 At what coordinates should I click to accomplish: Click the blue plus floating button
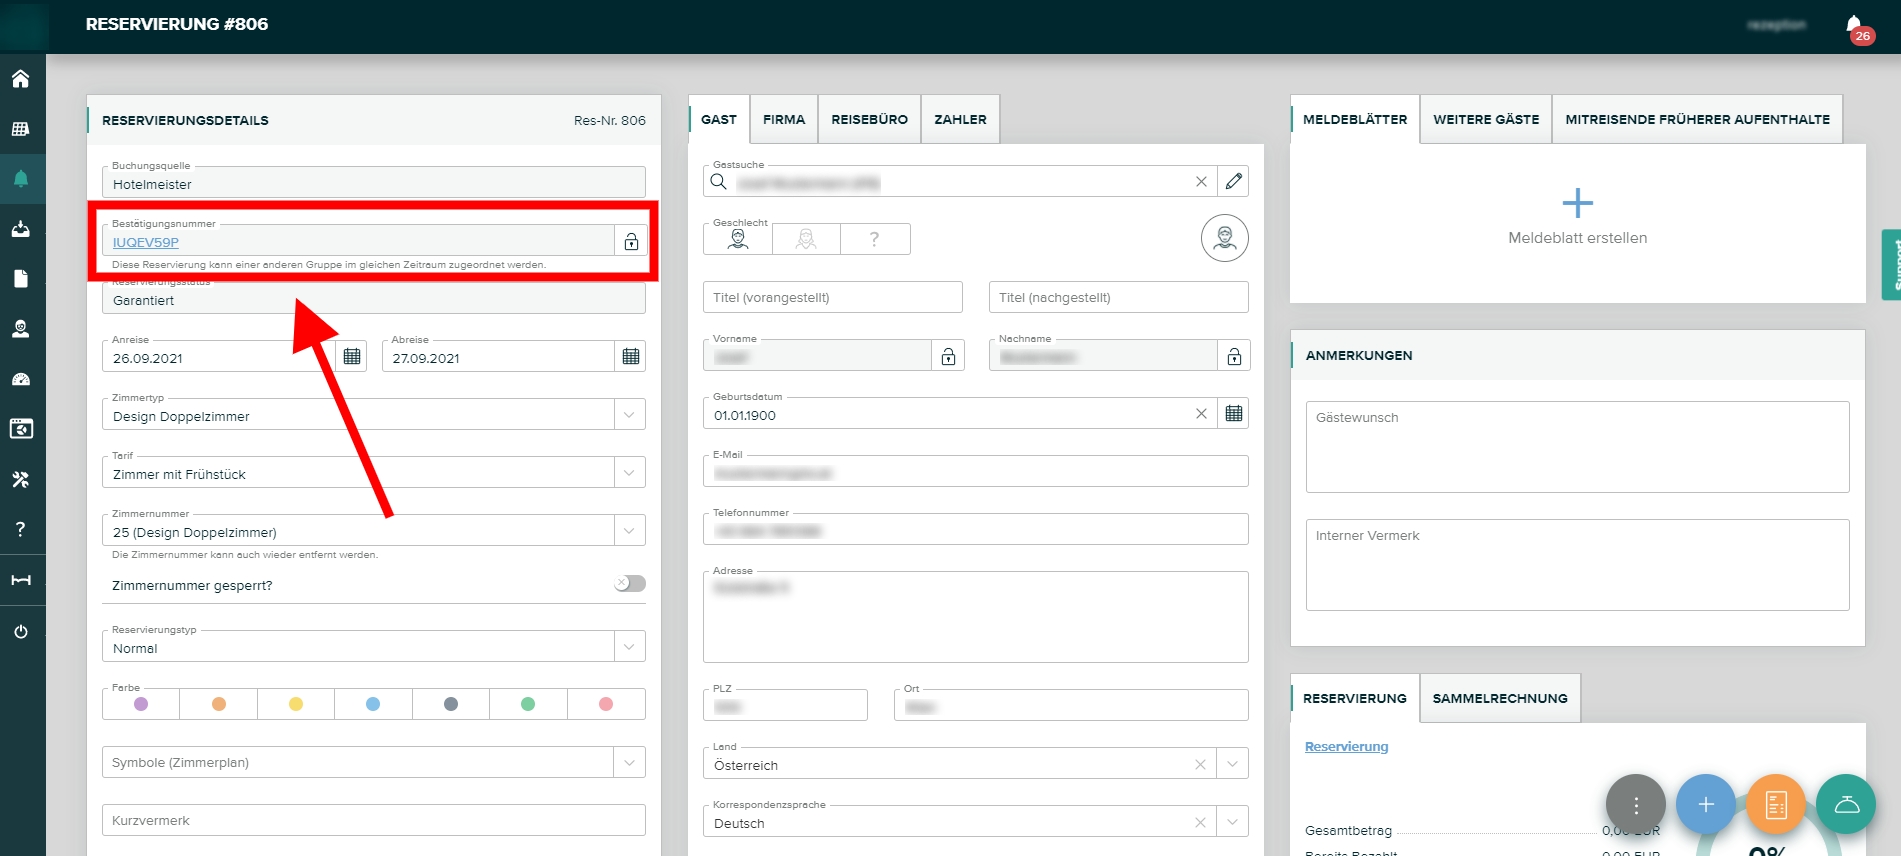1705,804
